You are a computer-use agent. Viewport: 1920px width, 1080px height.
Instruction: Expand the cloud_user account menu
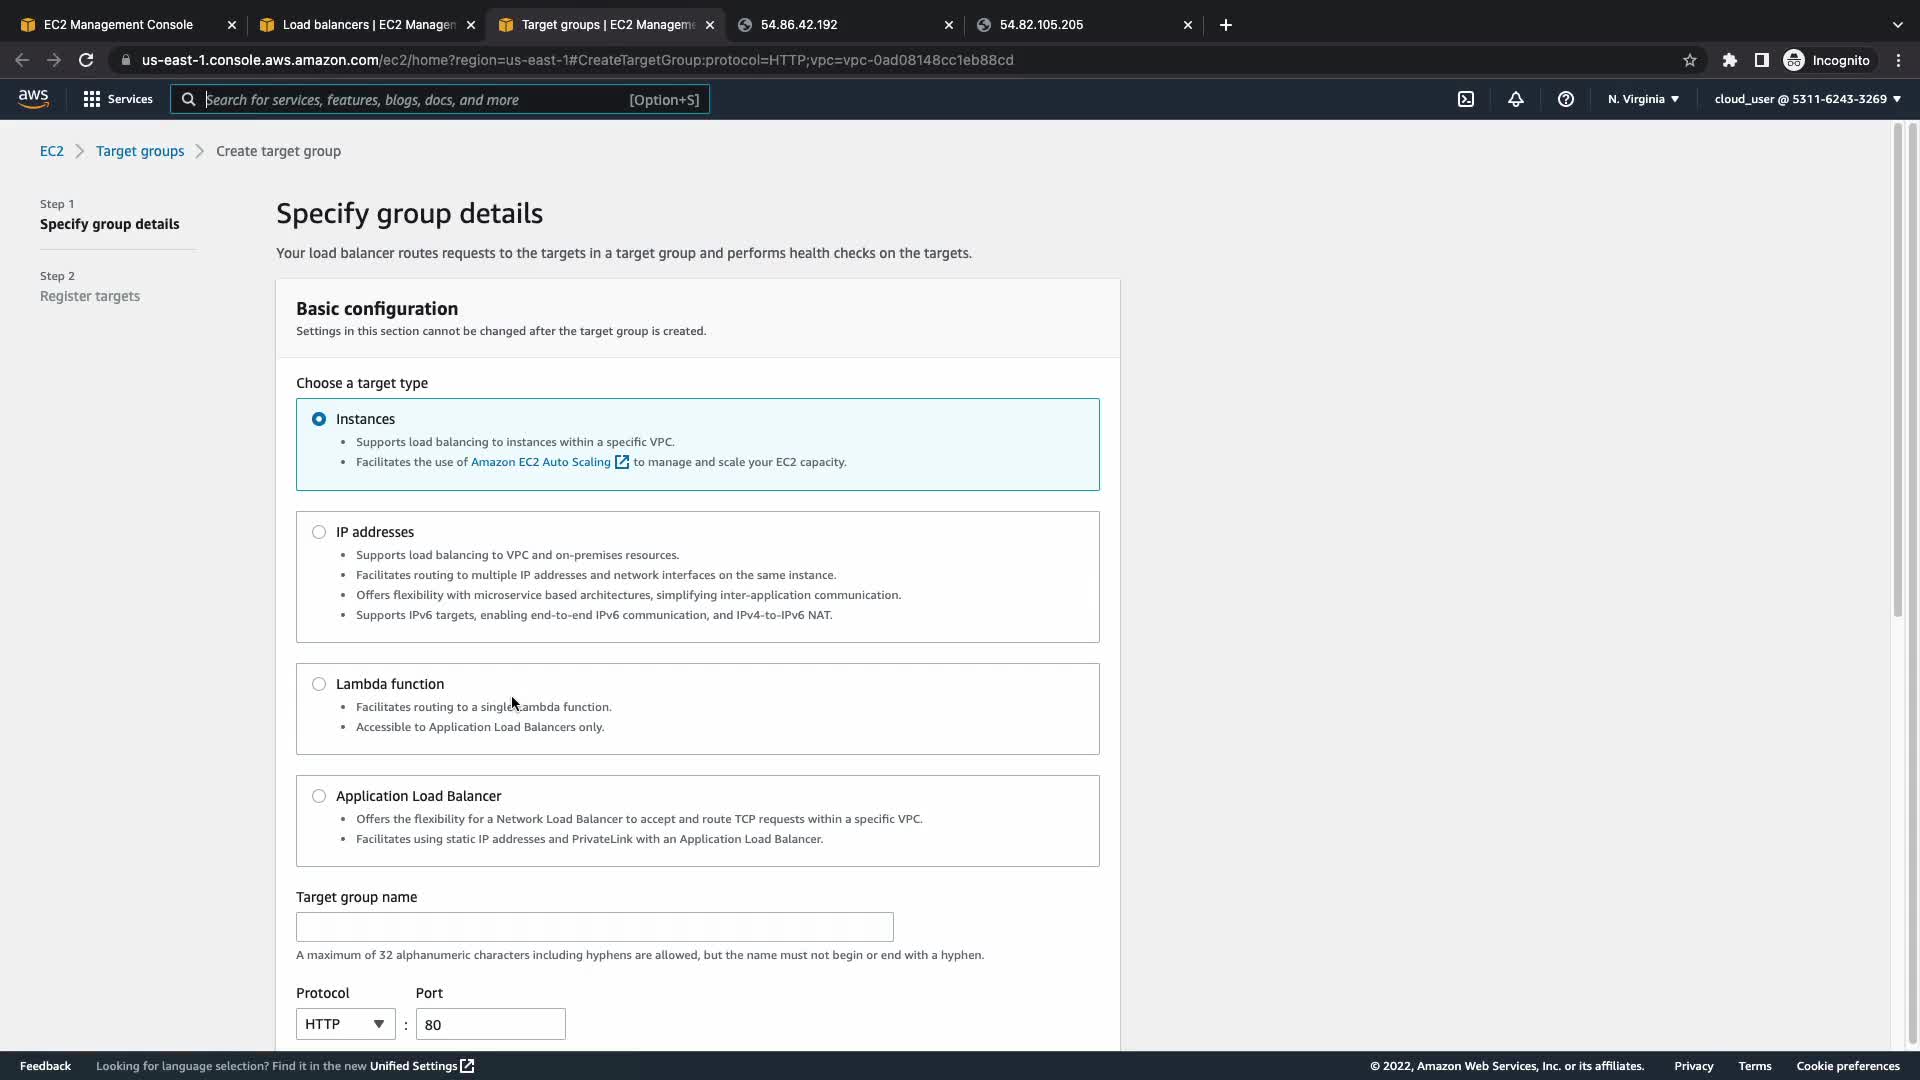pos(1806,99)
